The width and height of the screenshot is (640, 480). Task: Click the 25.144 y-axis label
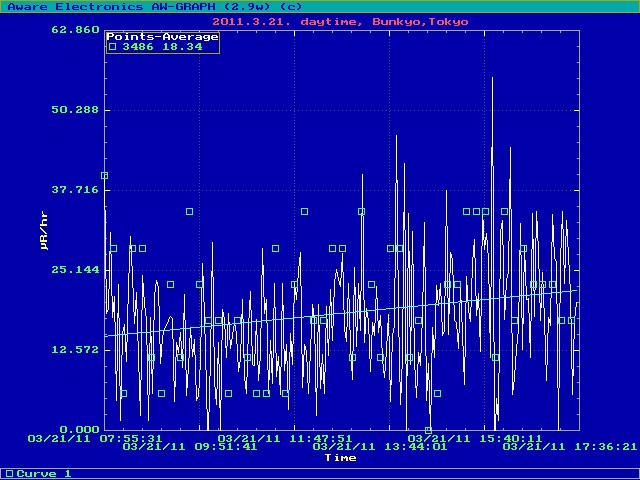click(74, 270)
